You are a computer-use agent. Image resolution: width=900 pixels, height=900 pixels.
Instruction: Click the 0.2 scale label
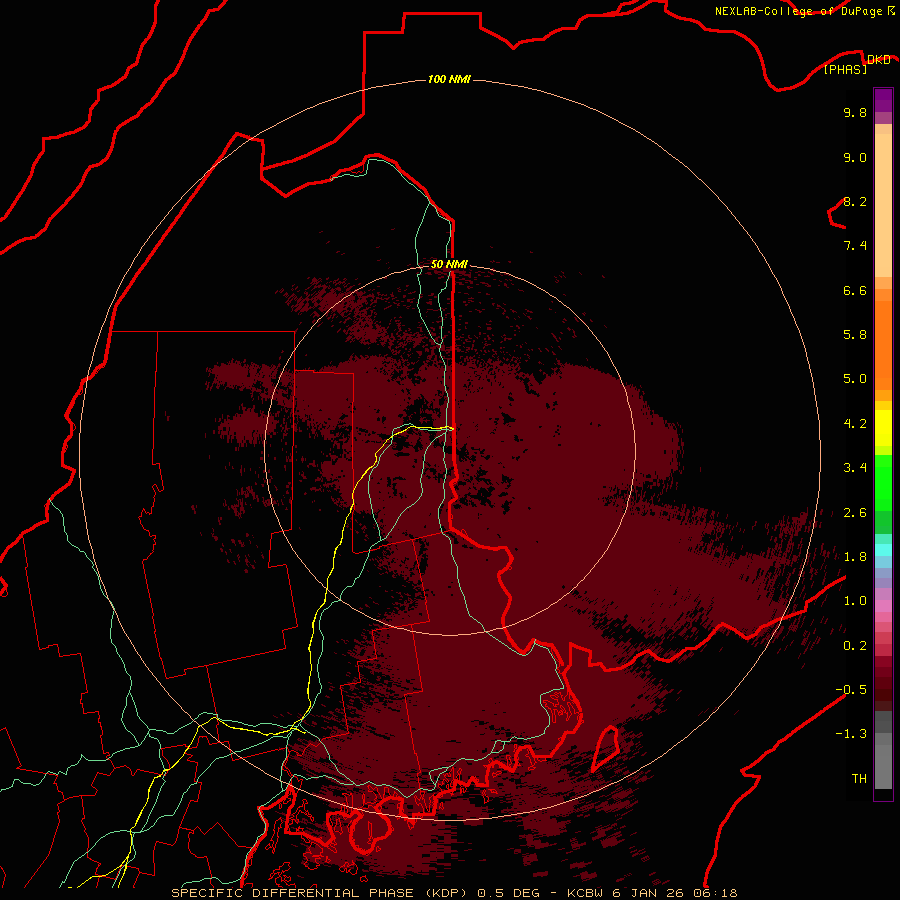(x=855, y=646)
